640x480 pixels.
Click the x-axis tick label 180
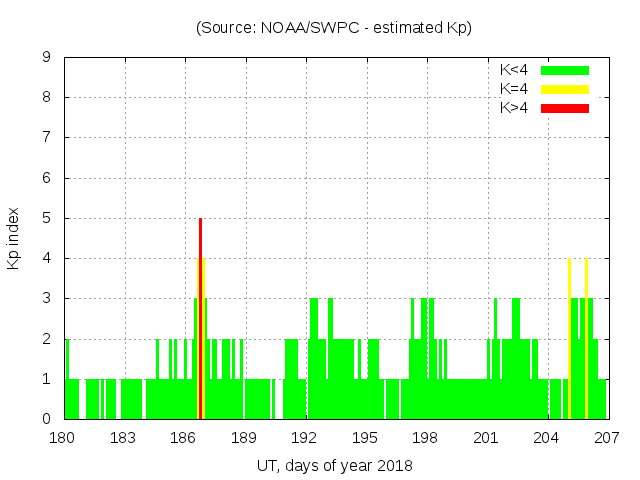click(x=64, y=438)
